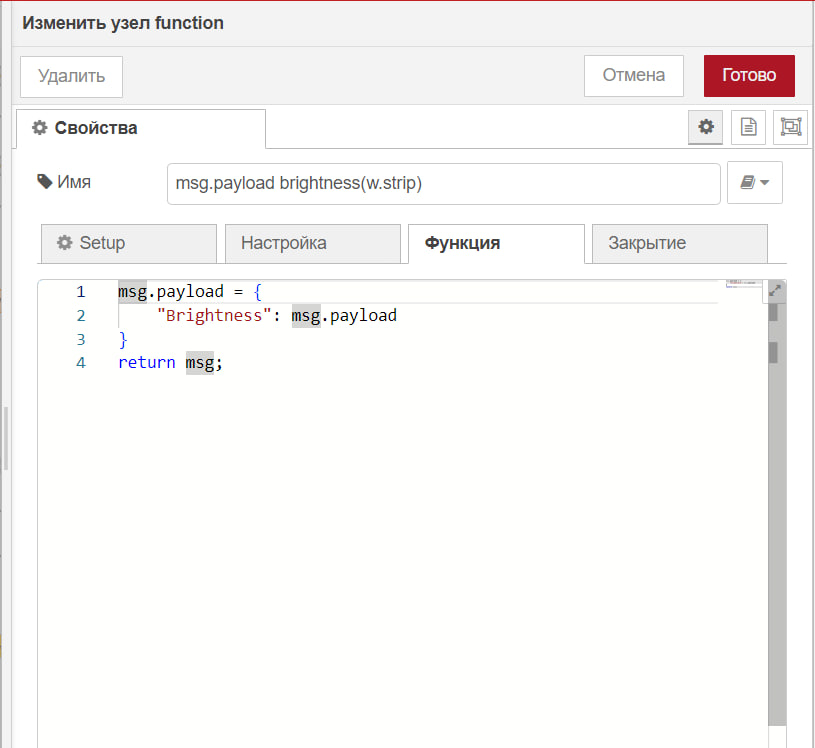
Task: Select the Функция tab
Action: click(496, 243)
